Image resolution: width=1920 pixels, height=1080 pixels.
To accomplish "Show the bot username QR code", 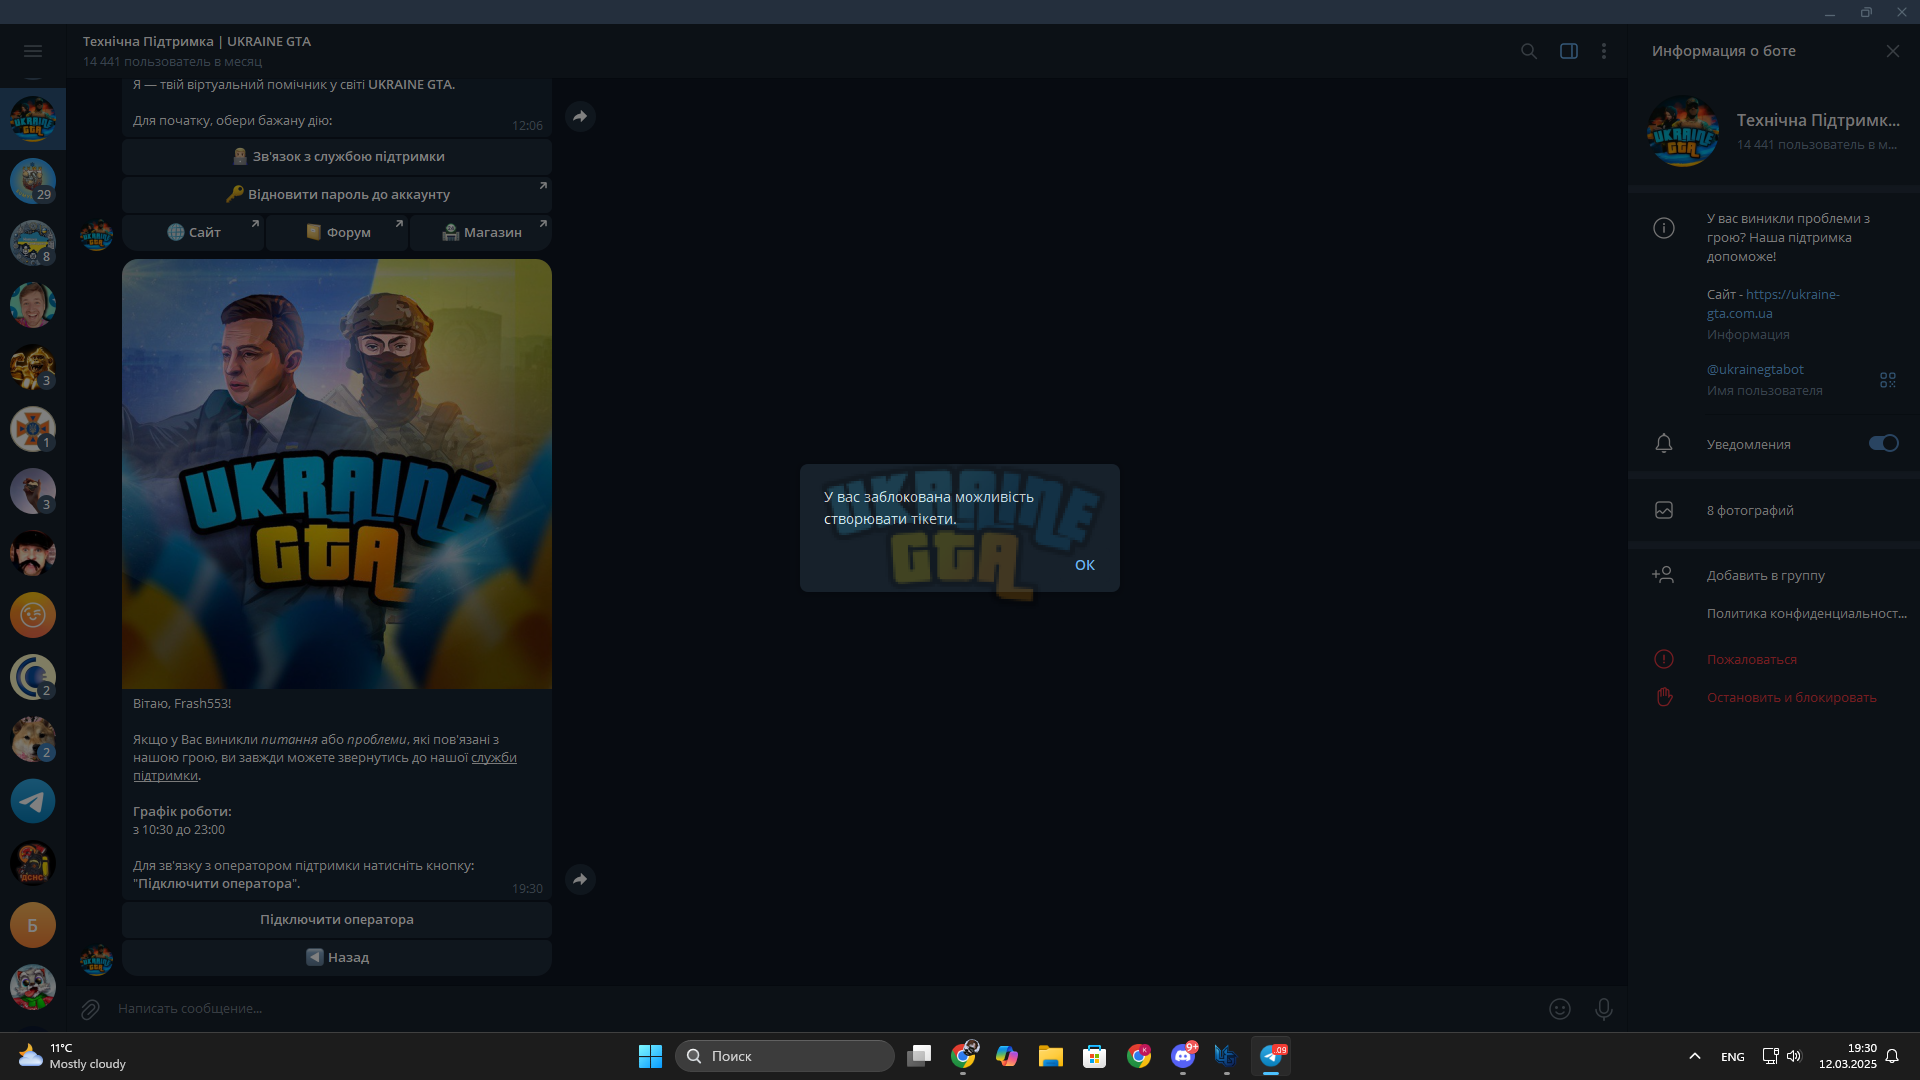I will 1888,380.
